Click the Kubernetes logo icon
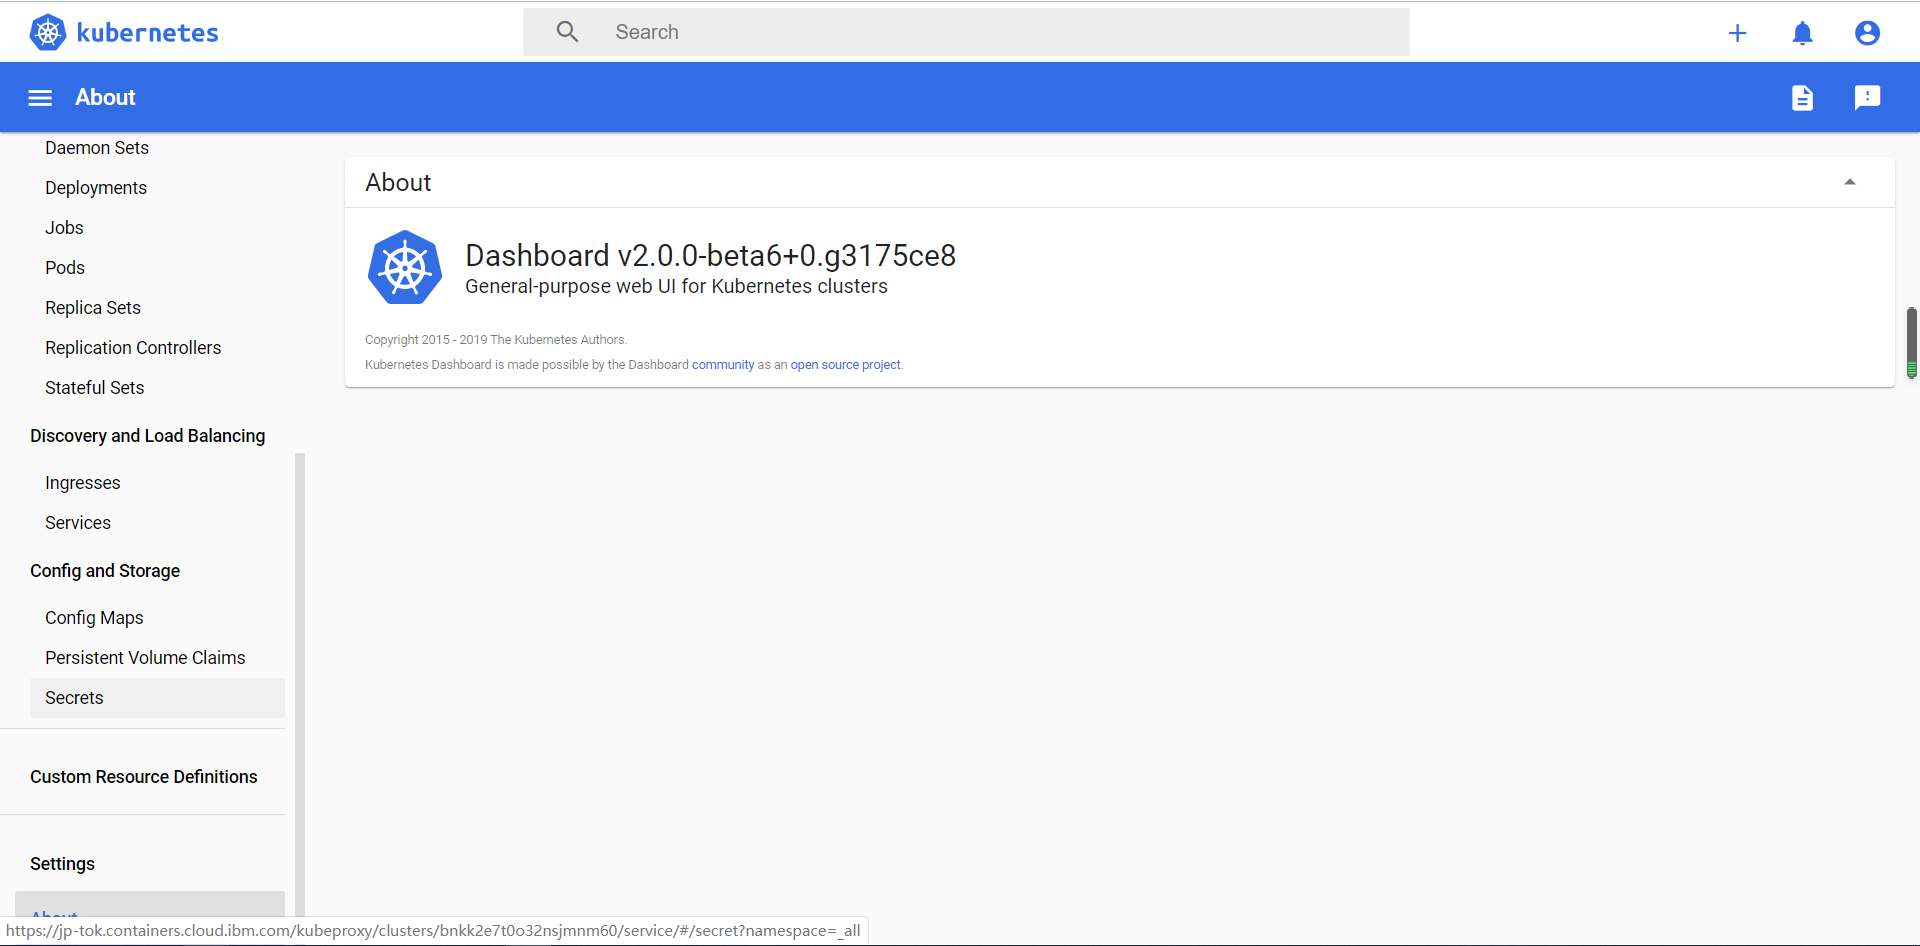 pos(47,32)
